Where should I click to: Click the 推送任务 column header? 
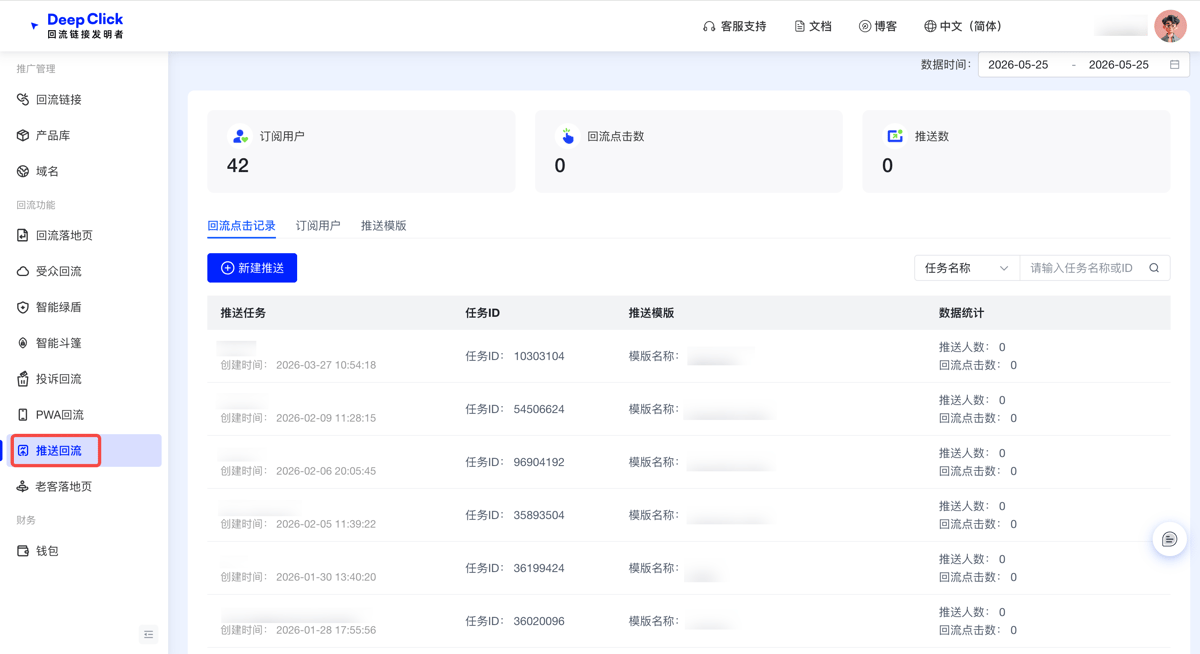coord(243,313)
